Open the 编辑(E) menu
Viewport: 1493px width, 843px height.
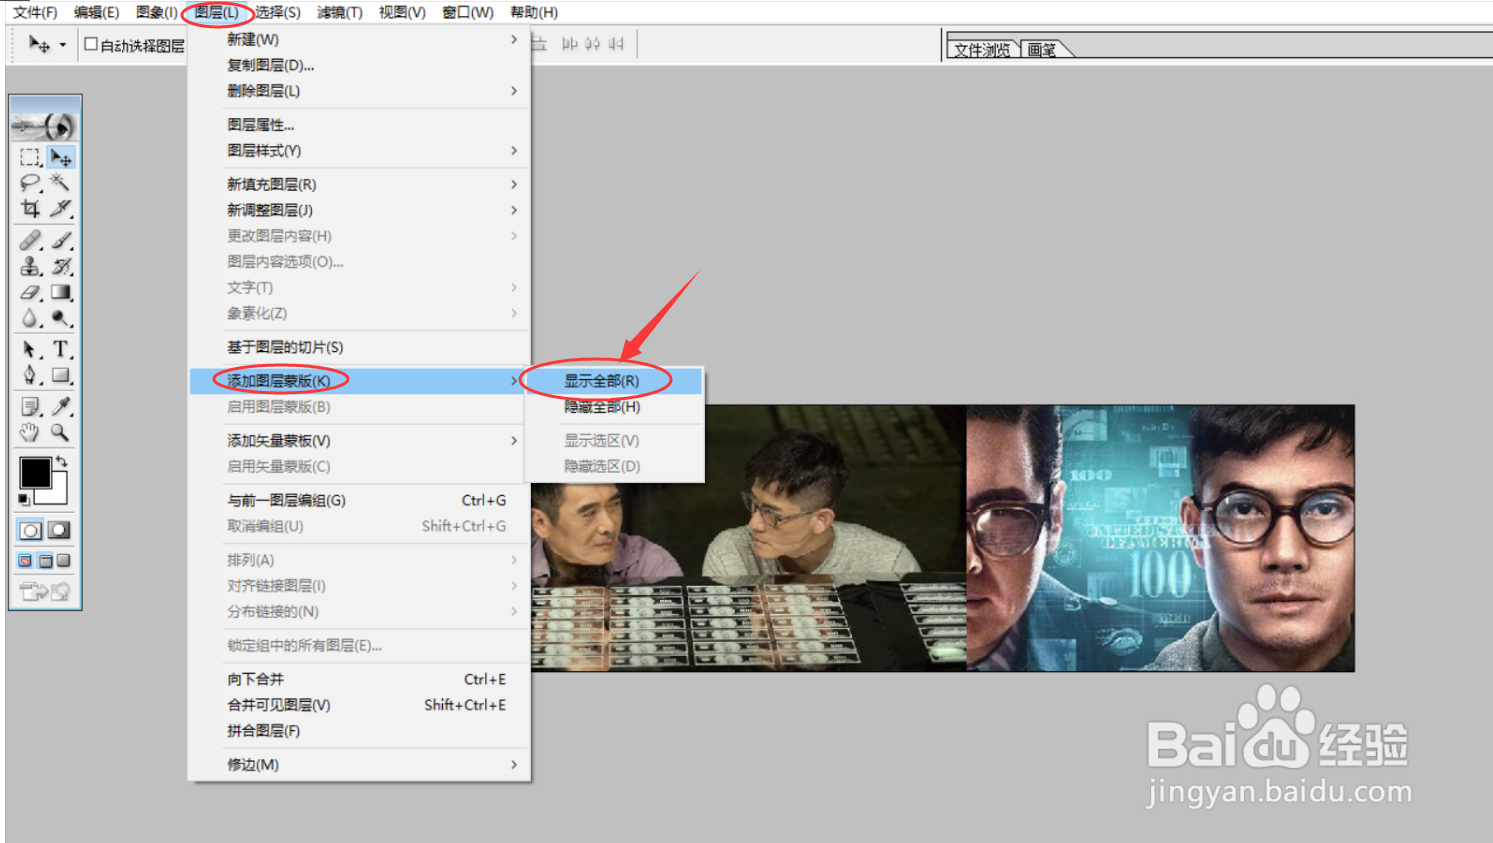97,12
